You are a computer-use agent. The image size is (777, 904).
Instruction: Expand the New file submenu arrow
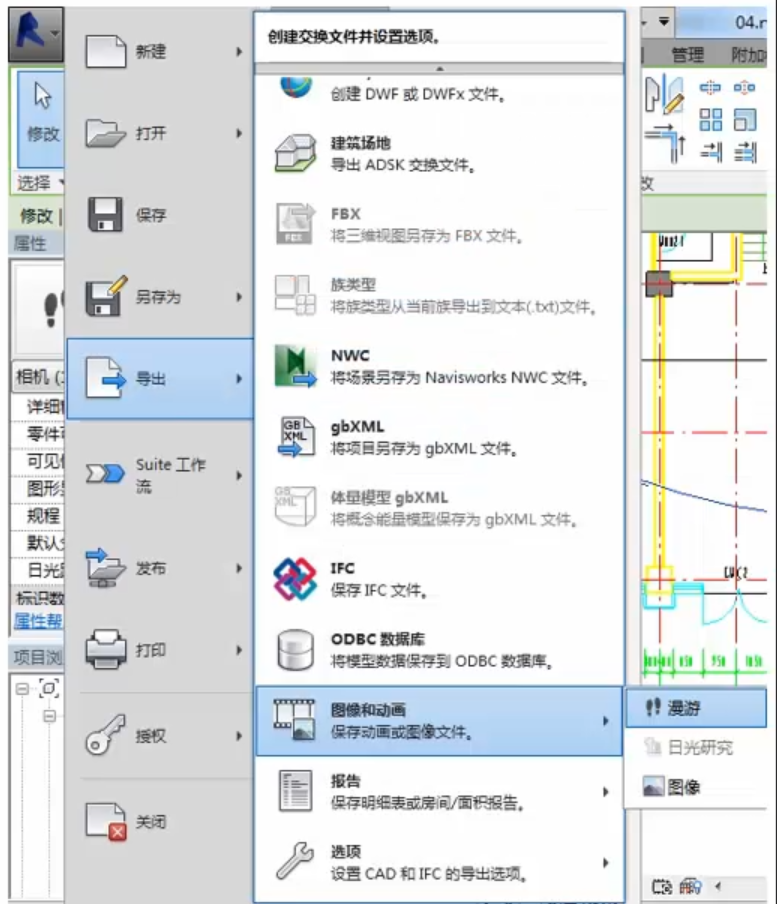(239, 51)
